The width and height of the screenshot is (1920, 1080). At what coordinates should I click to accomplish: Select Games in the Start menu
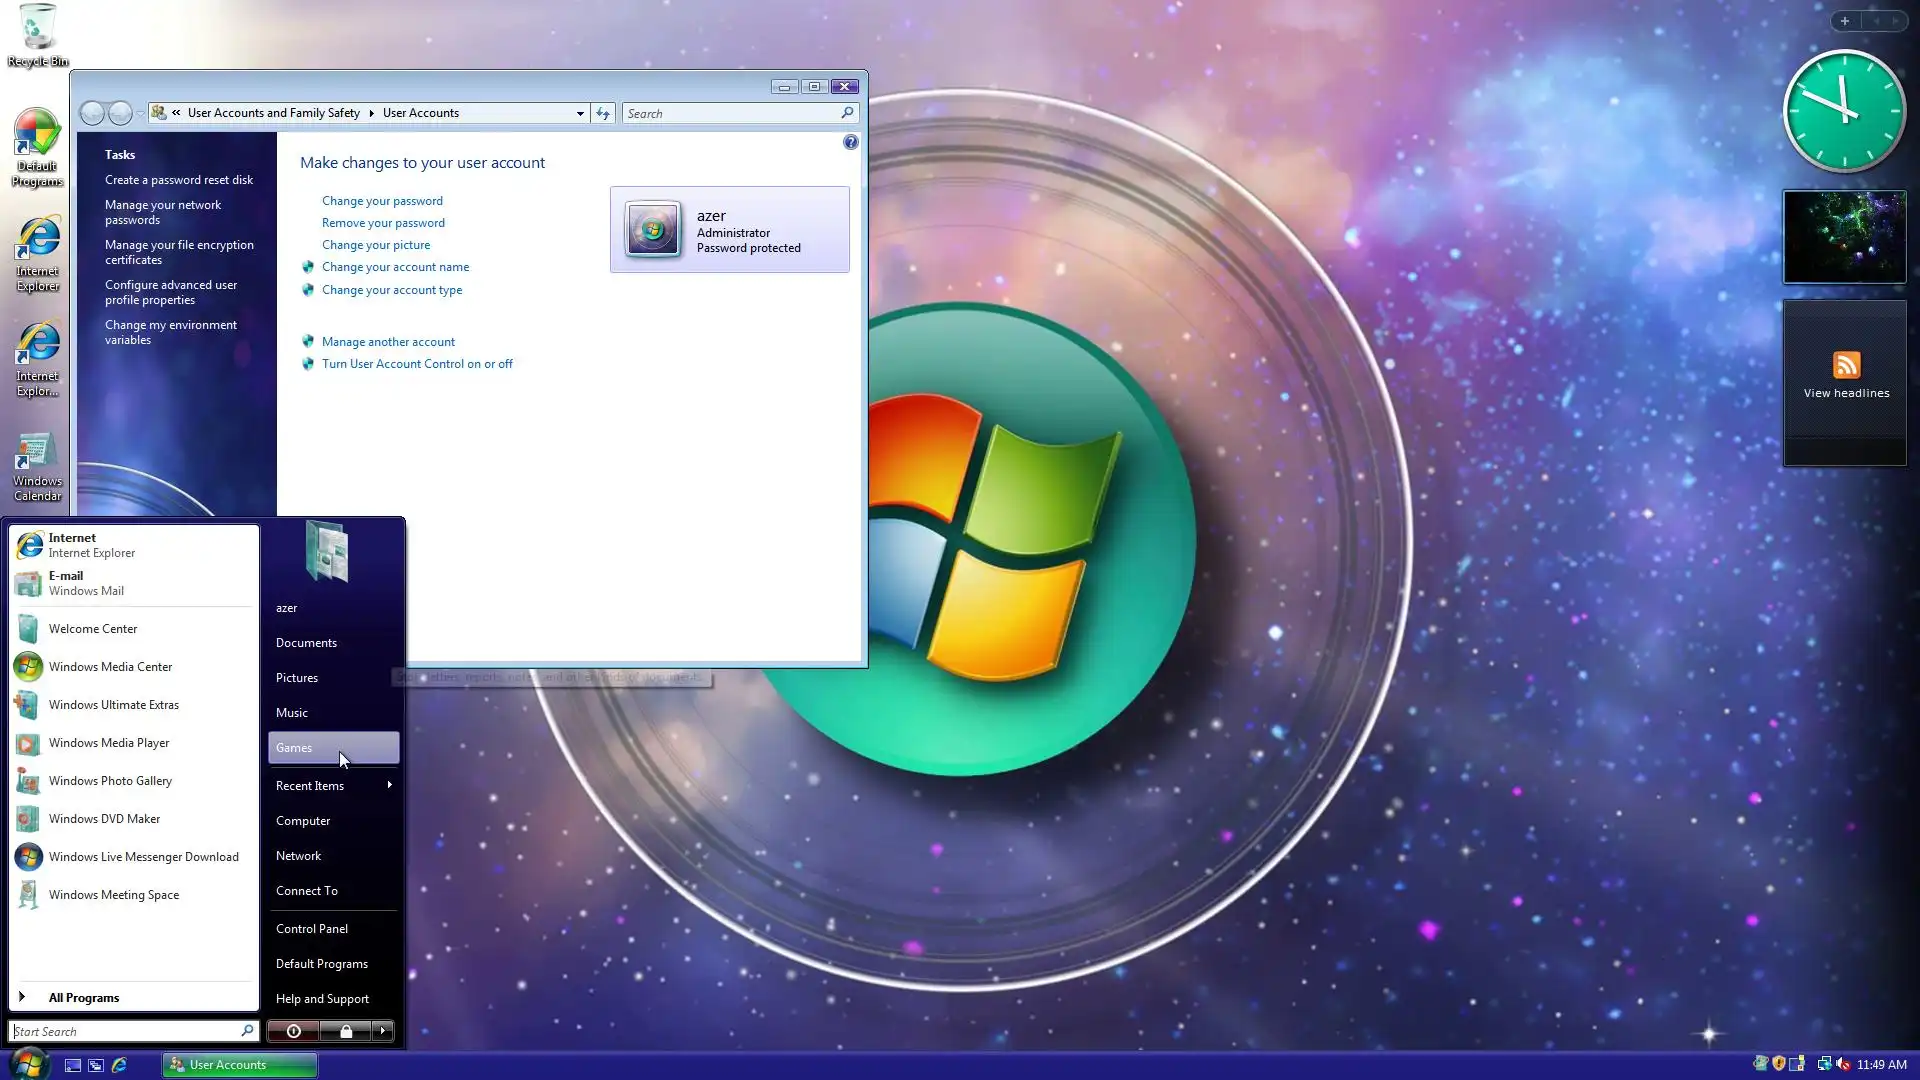pos(294,748)
